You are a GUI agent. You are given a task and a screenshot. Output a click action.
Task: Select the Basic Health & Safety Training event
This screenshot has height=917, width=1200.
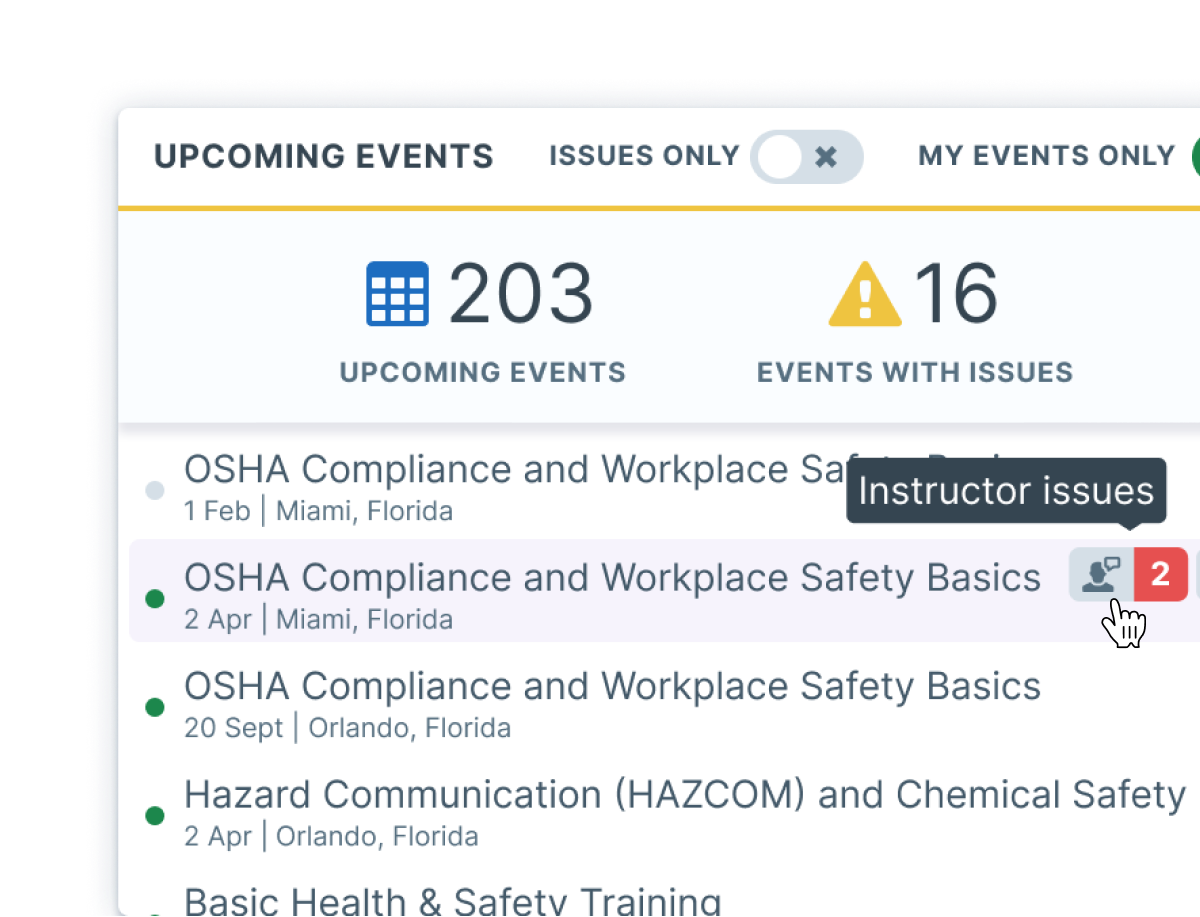coord(450,900)
